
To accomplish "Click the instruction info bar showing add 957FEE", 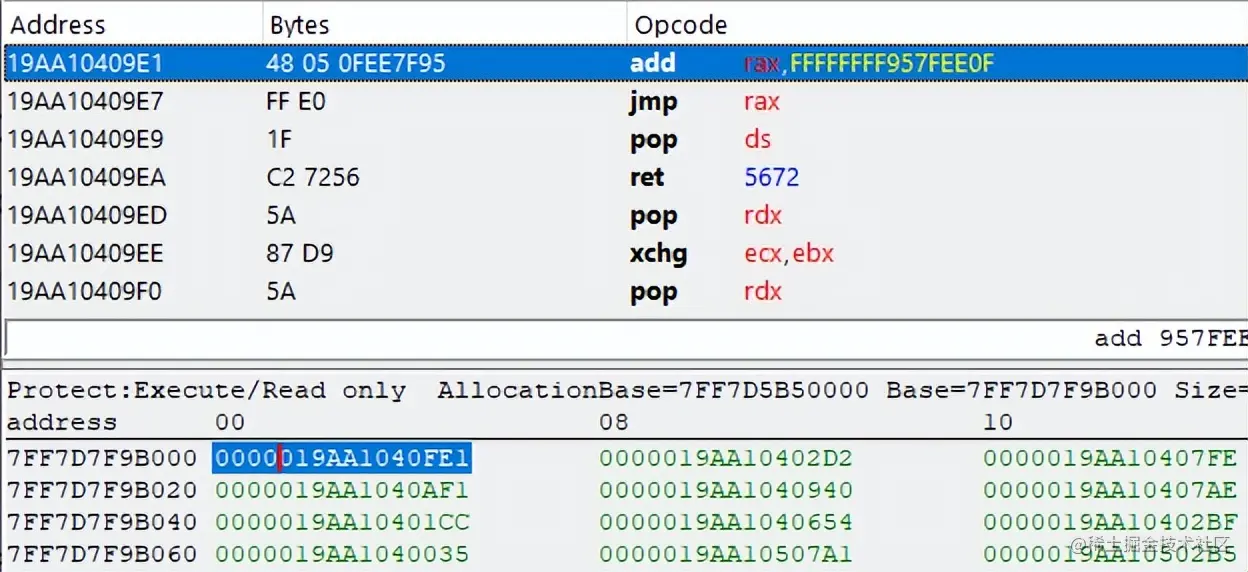I will 626,337.
